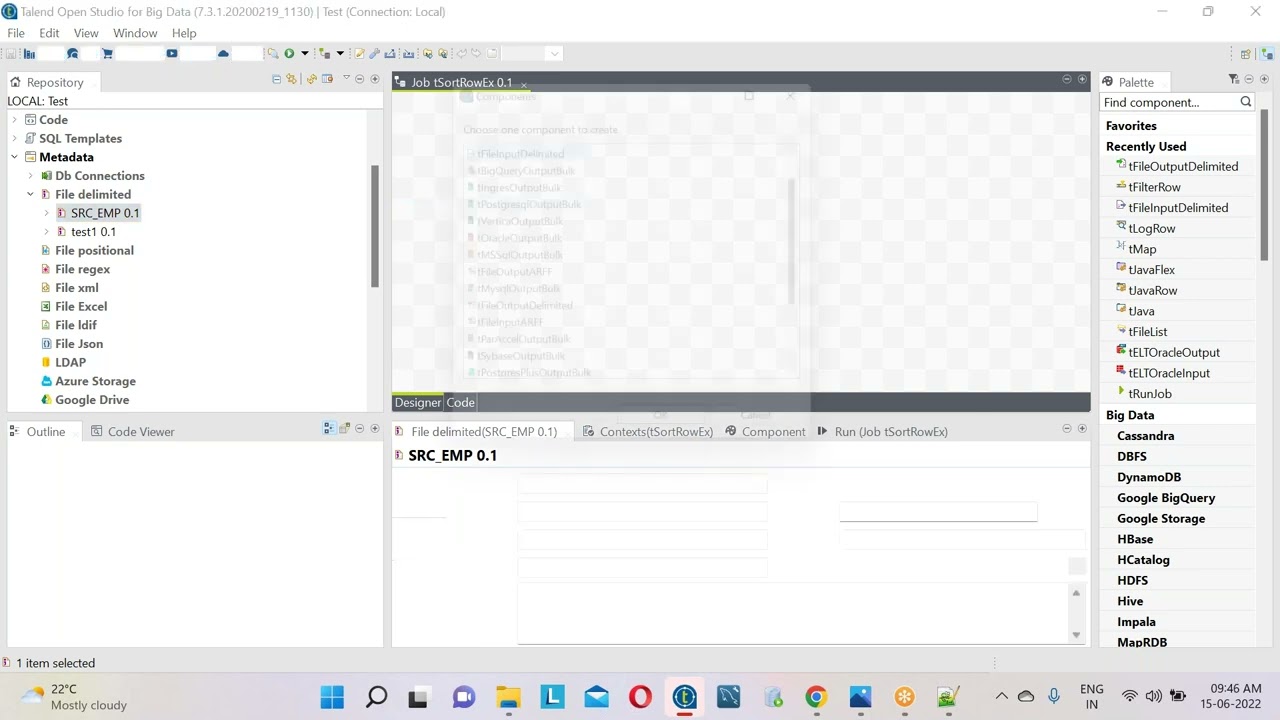Screen dimensions: 1280x720
Task: Select tFilterRow component in palette
Action: click(x=1154, y=187)
